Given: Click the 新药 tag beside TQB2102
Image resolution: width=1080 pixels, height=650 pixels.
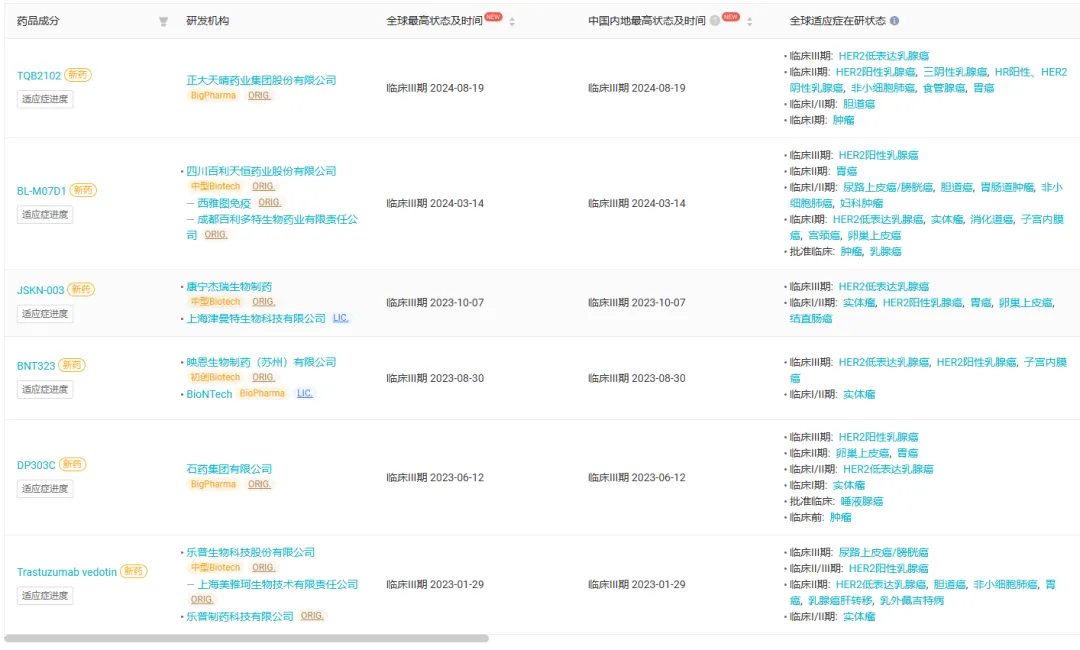Looking at the screenshot, I should coord(79,75).
